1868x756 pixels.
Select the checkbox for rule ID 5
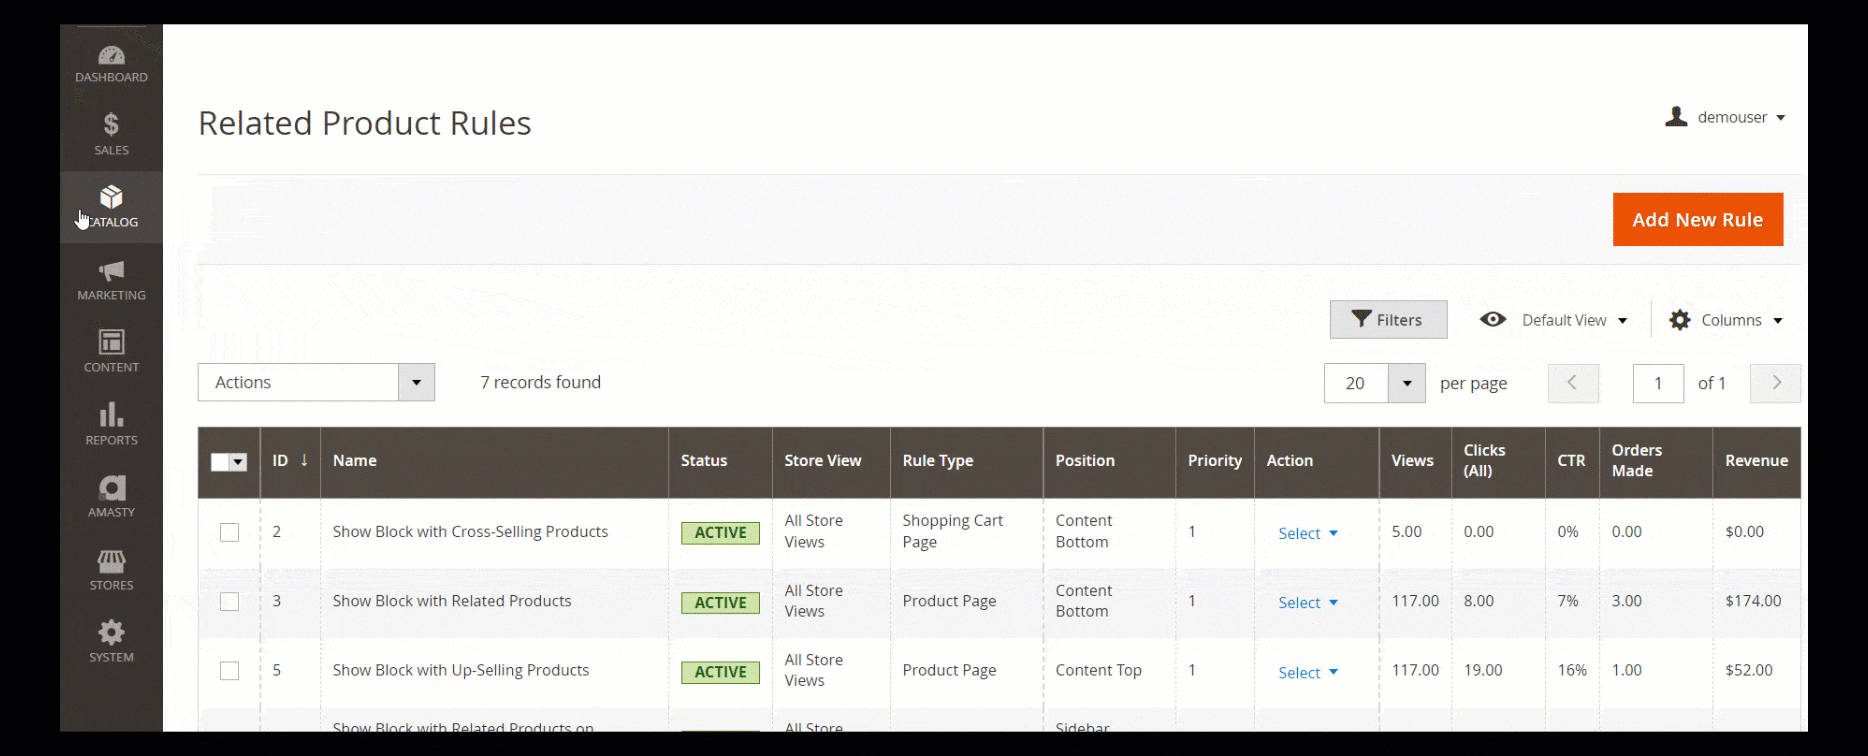point(230,671)
